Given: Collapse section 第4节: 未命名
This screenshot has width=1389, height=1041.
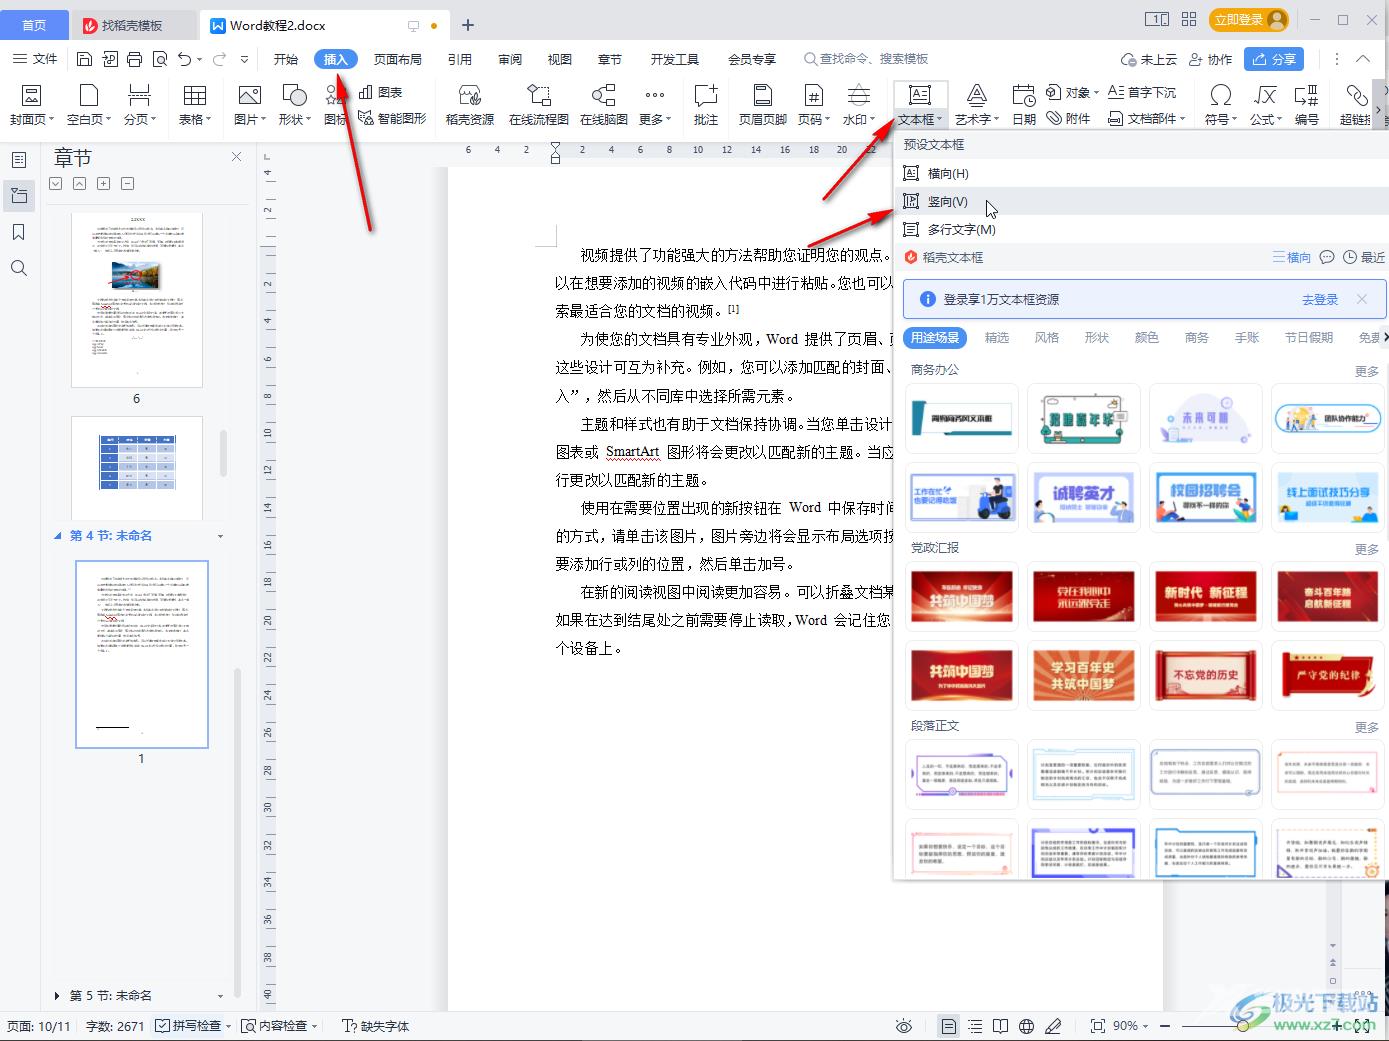Looking at the screenshot, I should click(57, 536).
